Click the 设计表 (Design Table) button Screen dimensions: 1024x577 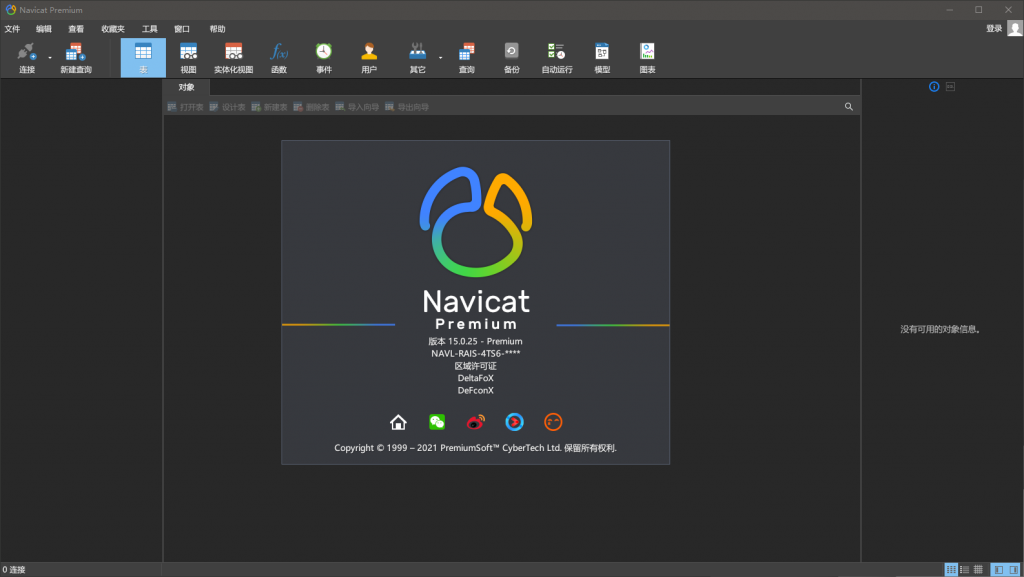[x=227, y=107]
